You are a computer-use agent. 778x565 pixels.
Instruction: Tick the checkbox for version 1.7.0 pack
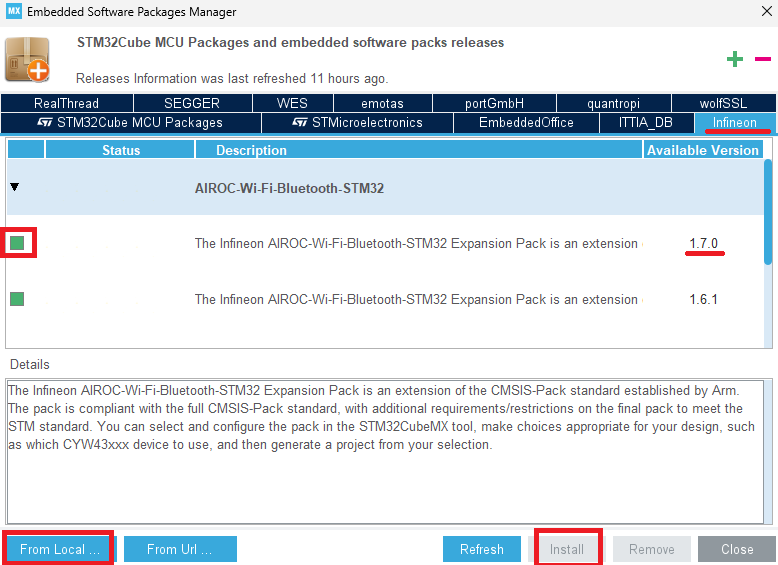pyautogui.click(x=17, y=243)
